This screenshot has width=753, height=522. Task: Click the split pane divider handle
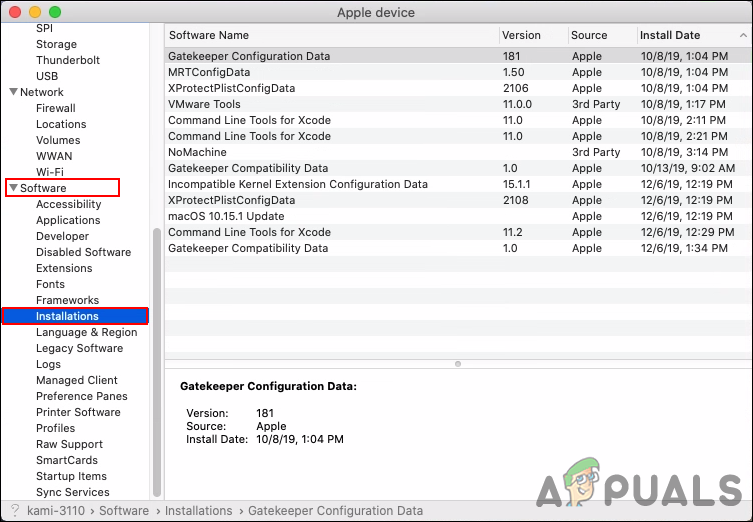coord(458,364)
